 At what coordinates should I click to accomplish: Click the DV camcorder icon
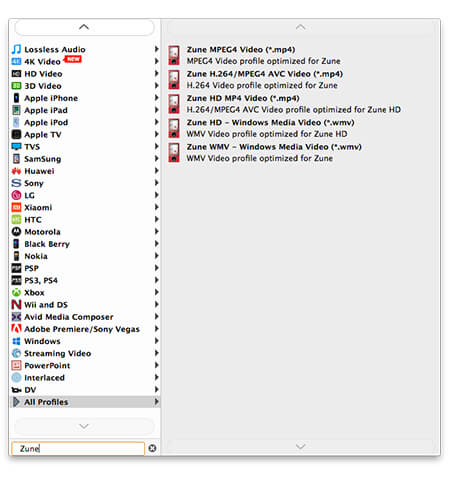click(16, 390)
